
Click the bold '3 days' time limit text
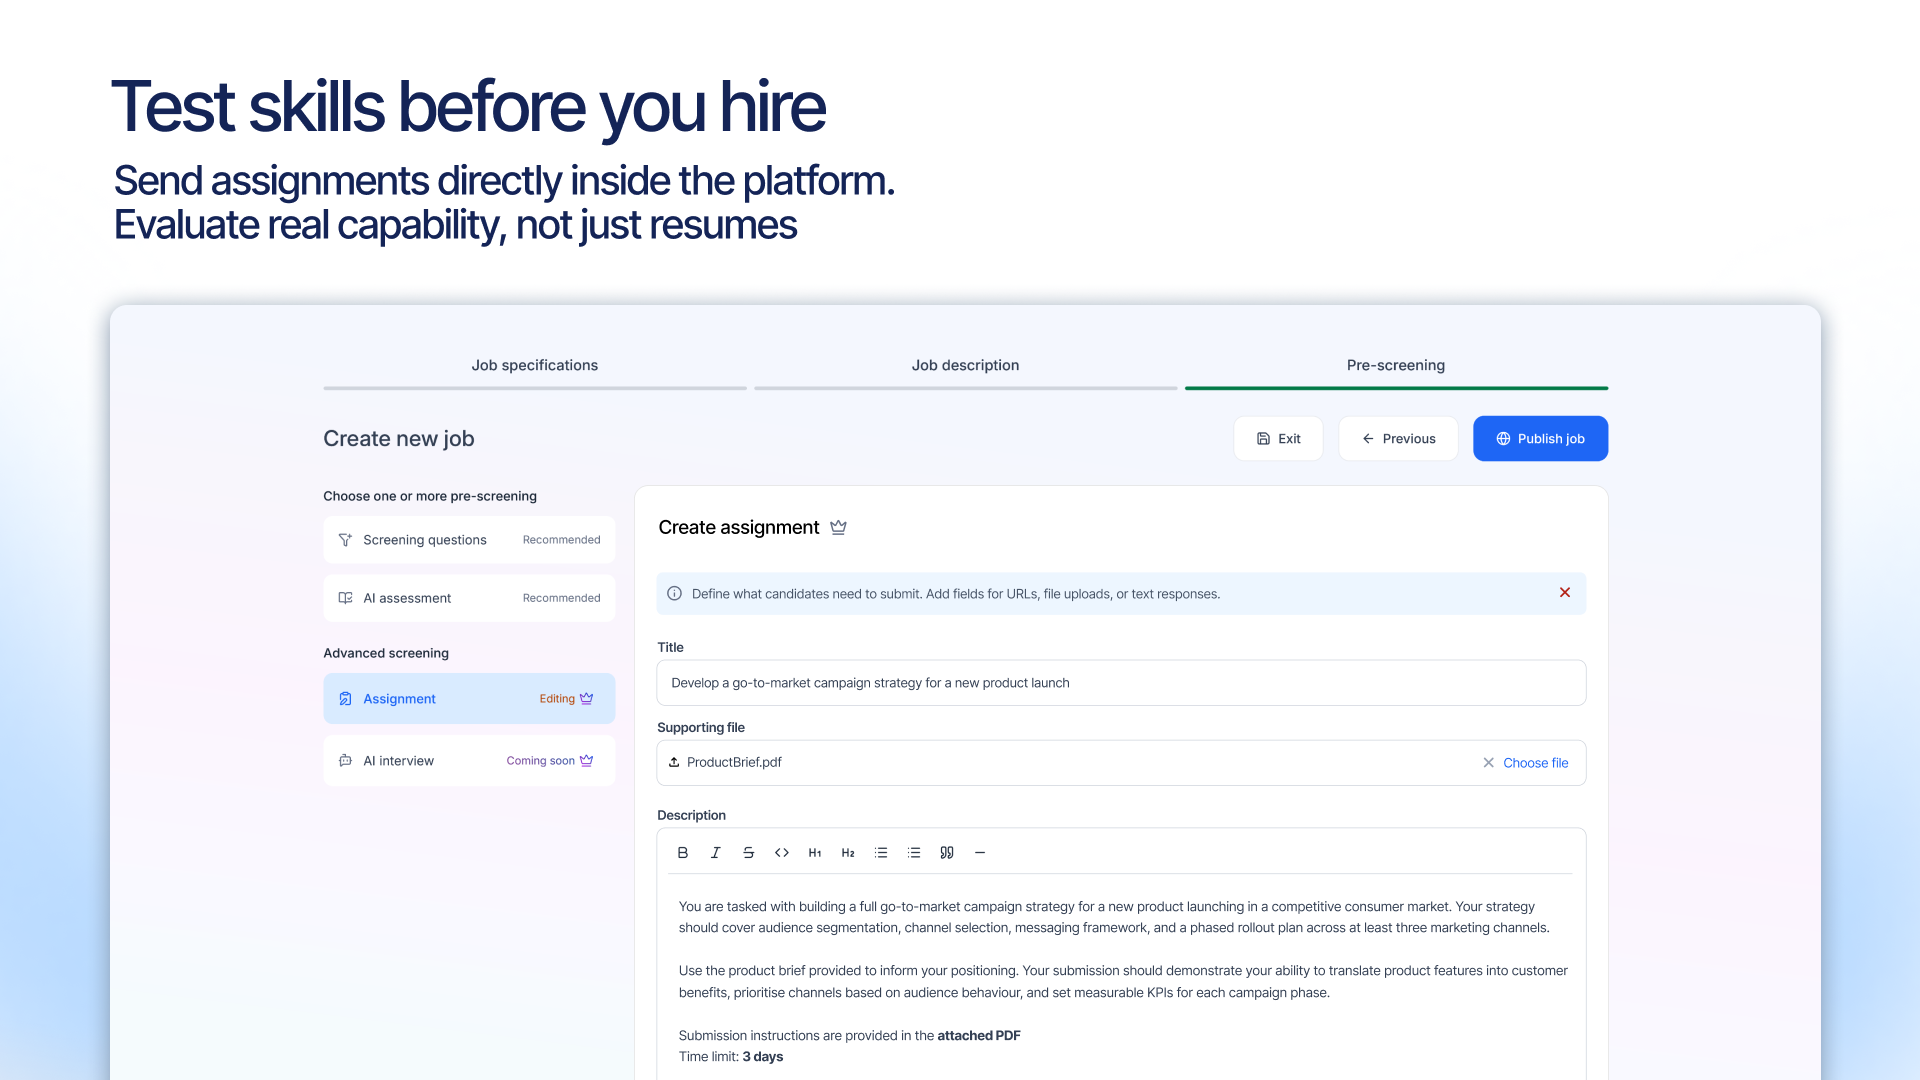point(763,1057)
